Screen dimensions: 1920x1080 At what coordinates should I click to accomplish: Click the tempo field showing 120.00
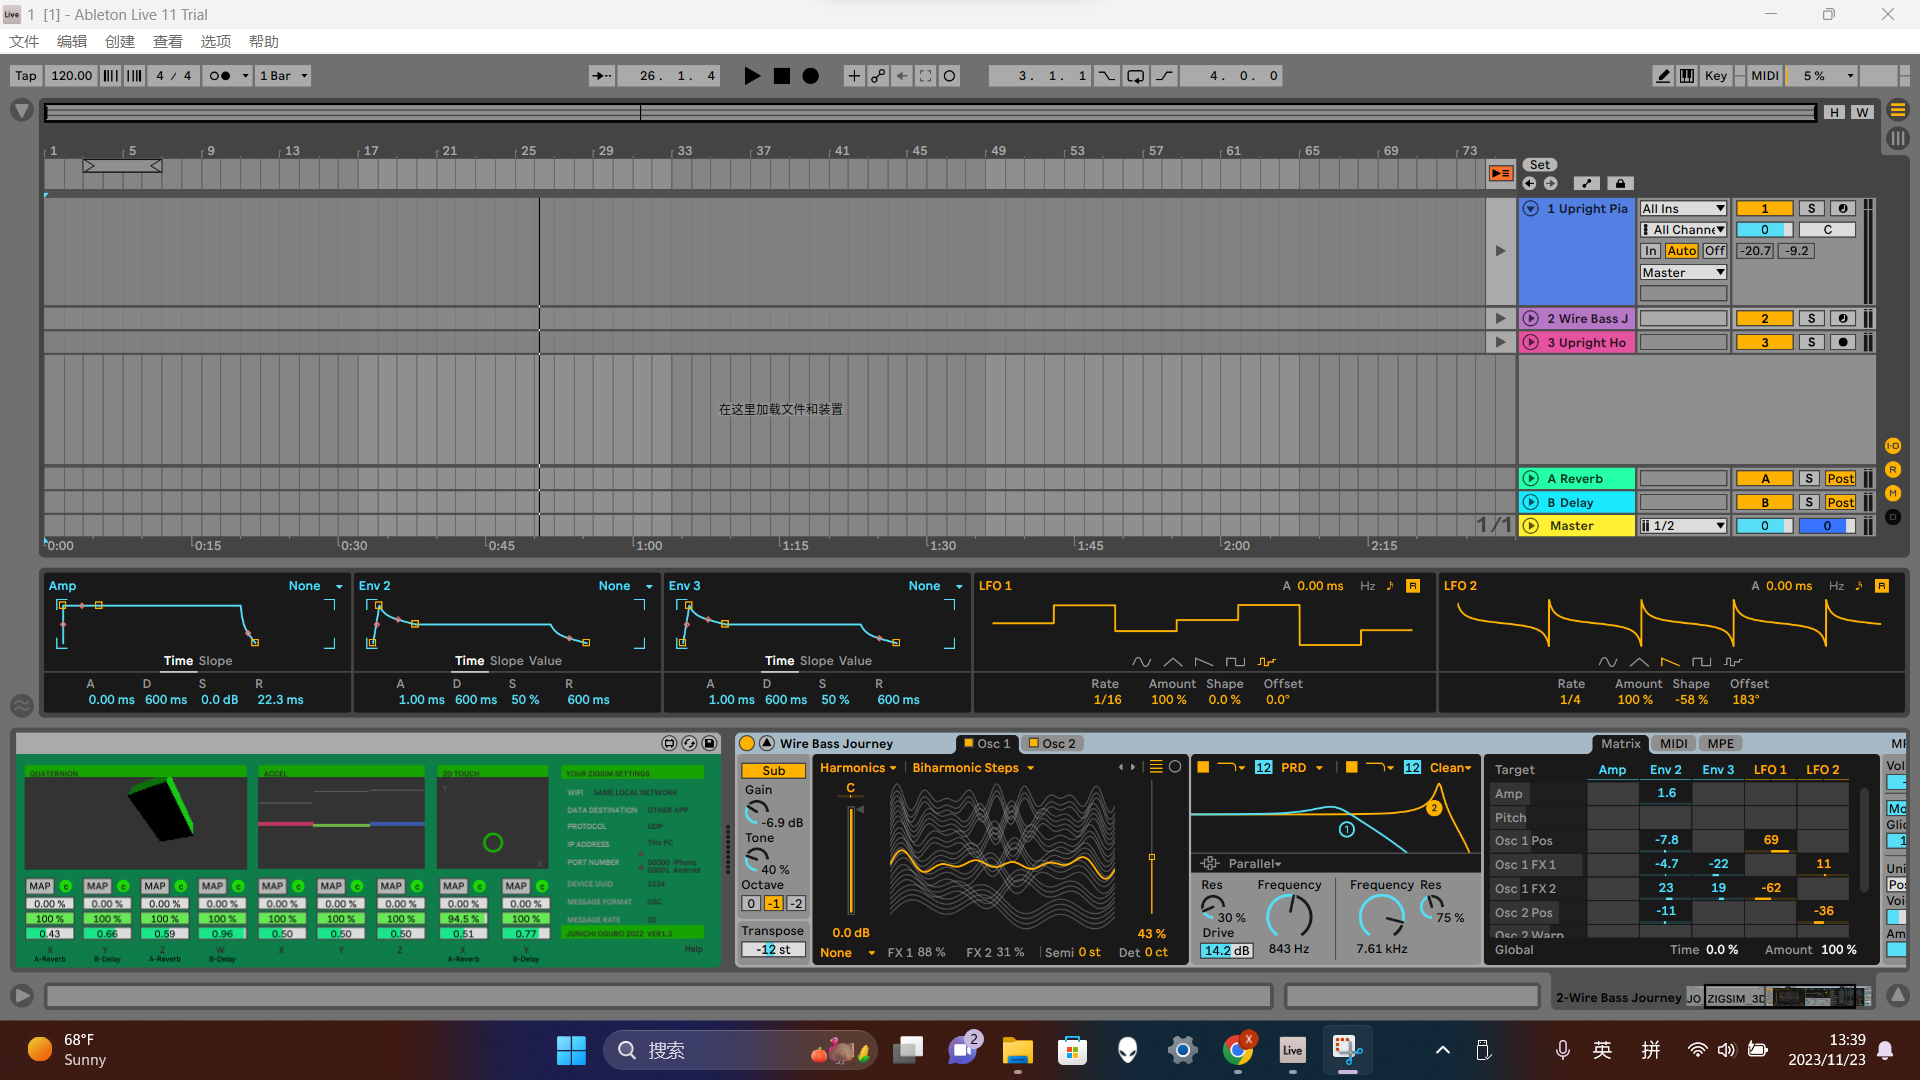(71, 76)
